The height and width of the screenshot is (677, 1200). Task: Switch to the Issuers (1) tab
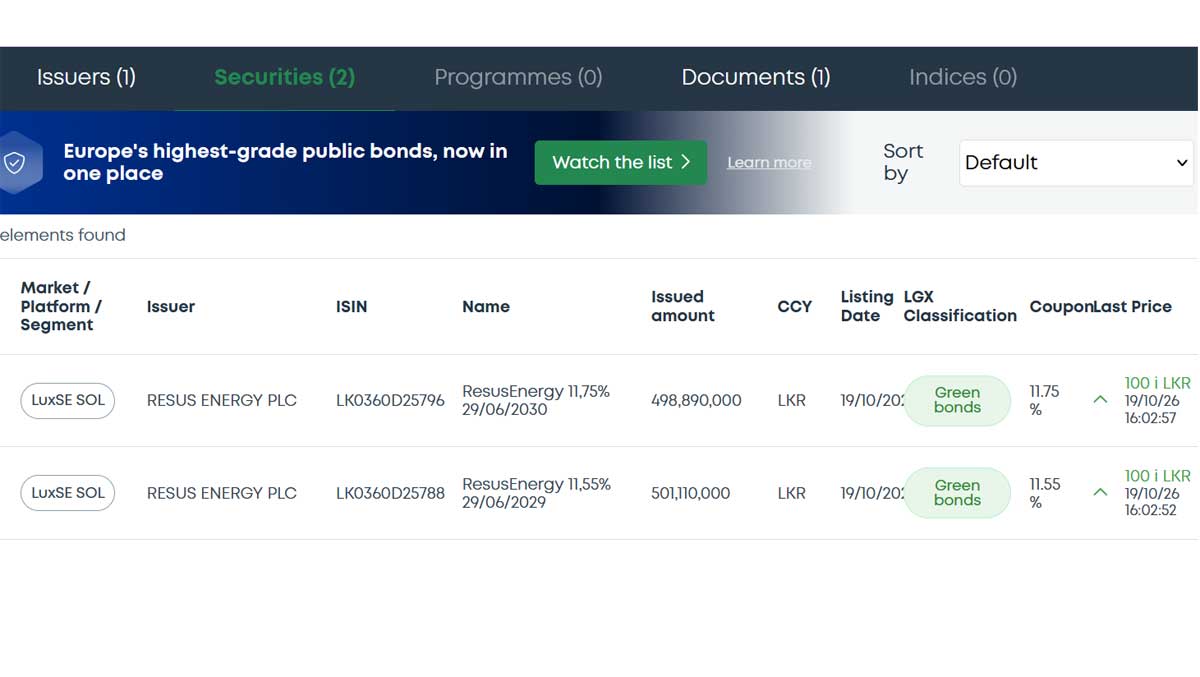click(86, 77)
